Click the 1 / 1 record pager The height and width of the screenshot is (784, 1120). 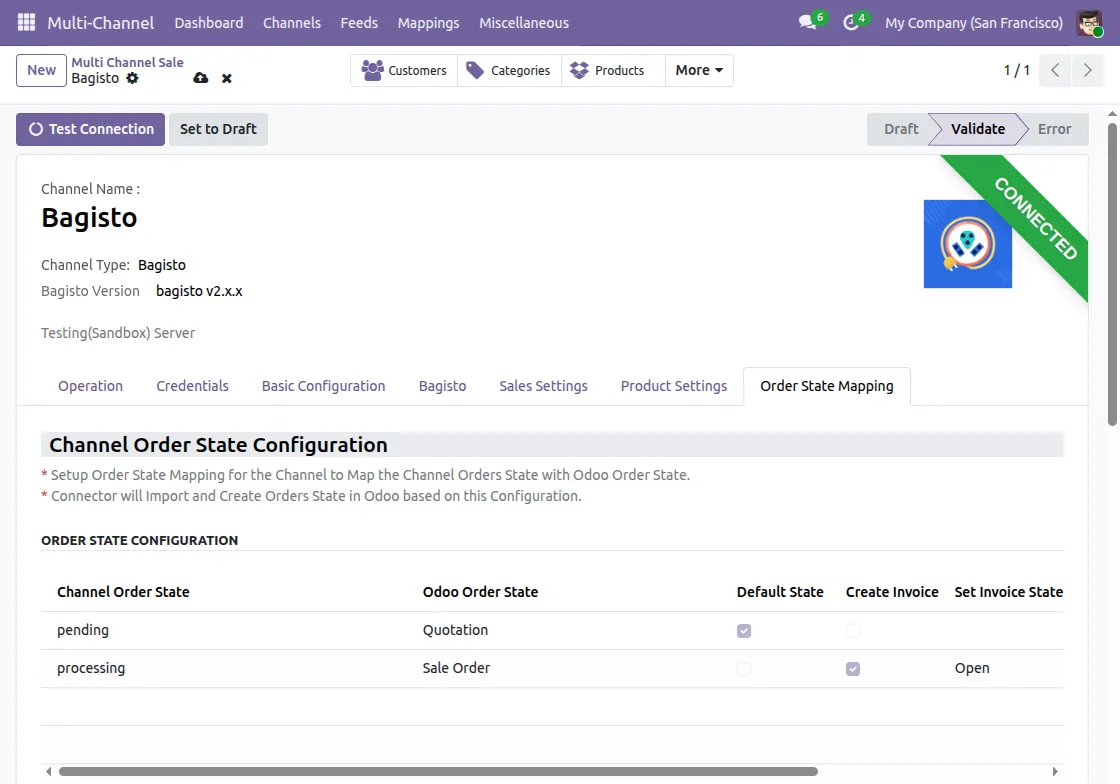(x=1016, y=70)
